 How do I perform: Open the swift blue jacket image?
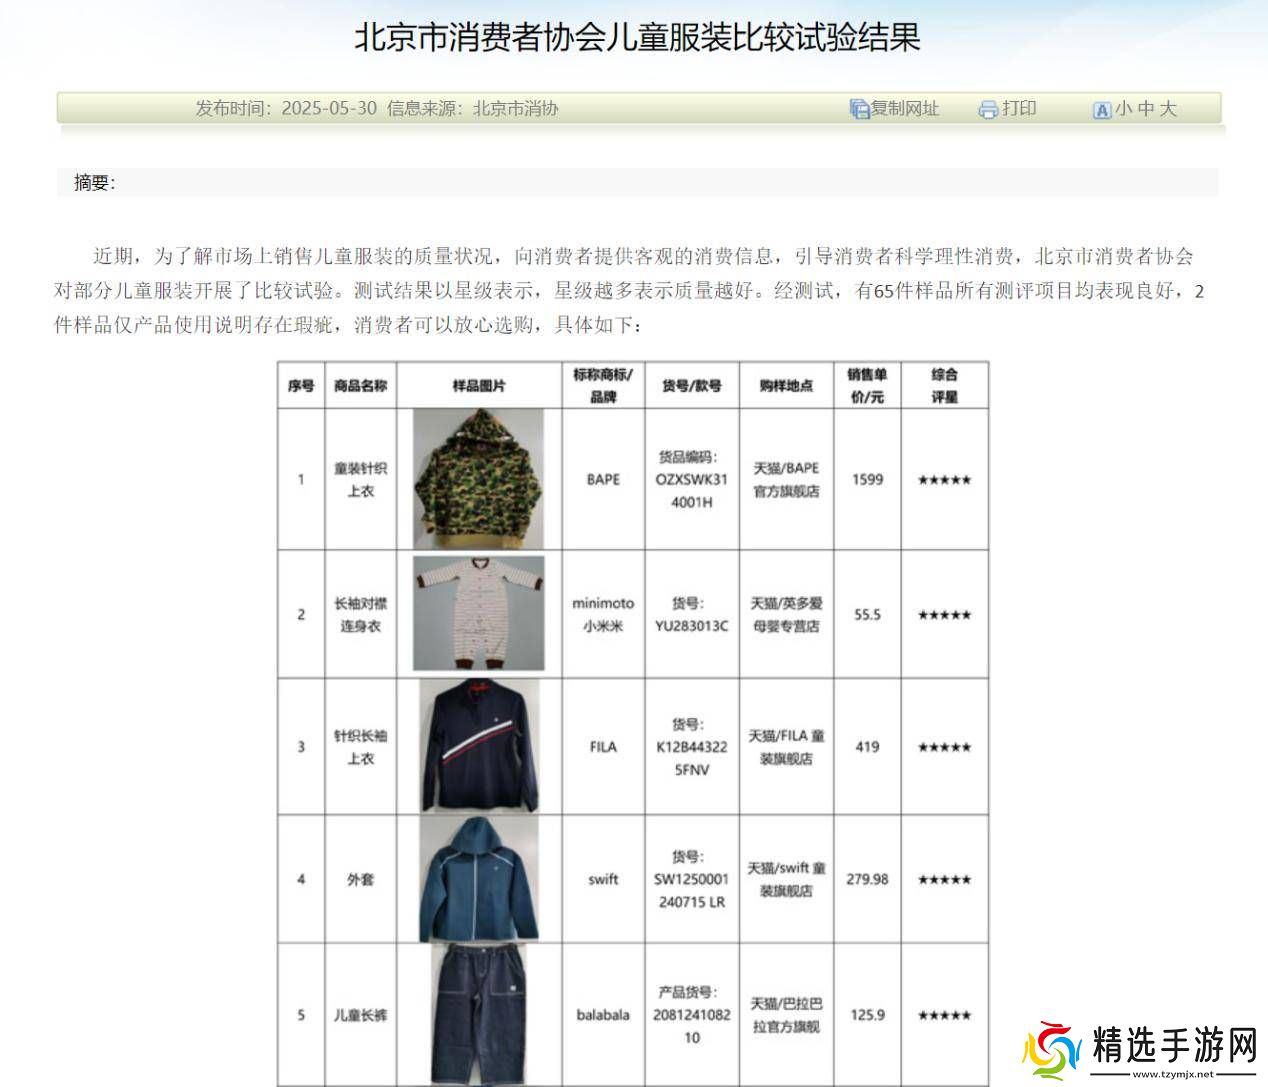point(479,879)
